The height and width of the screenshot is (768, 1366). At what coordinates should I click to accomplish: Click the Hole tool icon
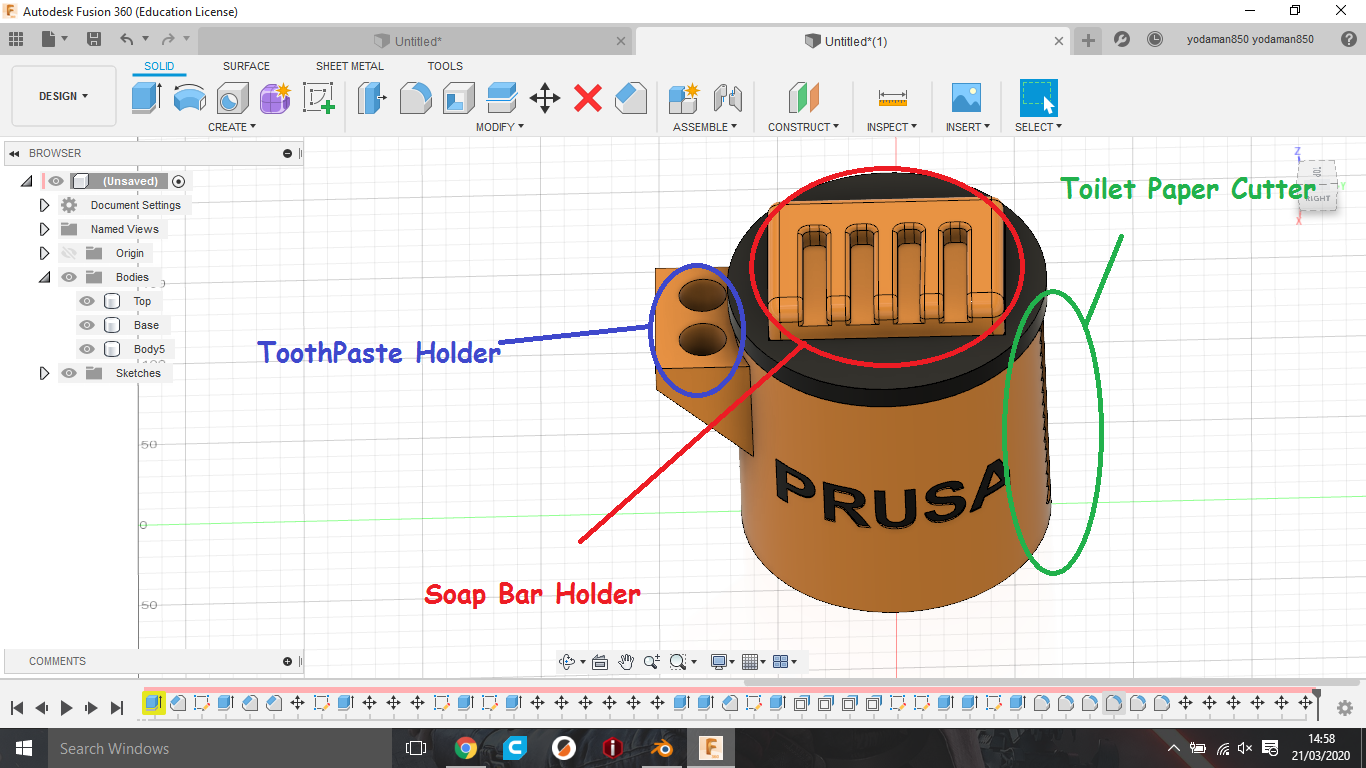(232, 98)
